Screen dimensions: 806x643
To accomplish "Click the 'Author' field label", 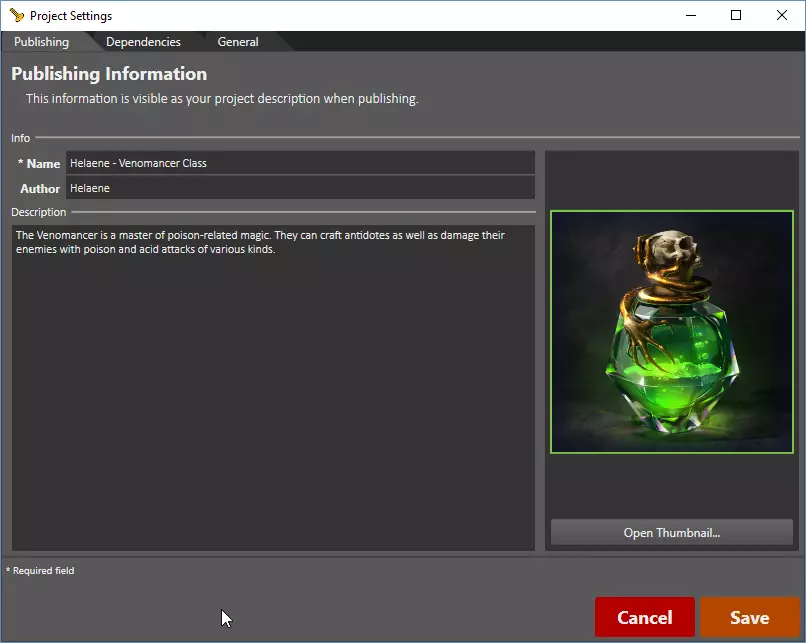I will pyautogui.click(x=40, y=189).
